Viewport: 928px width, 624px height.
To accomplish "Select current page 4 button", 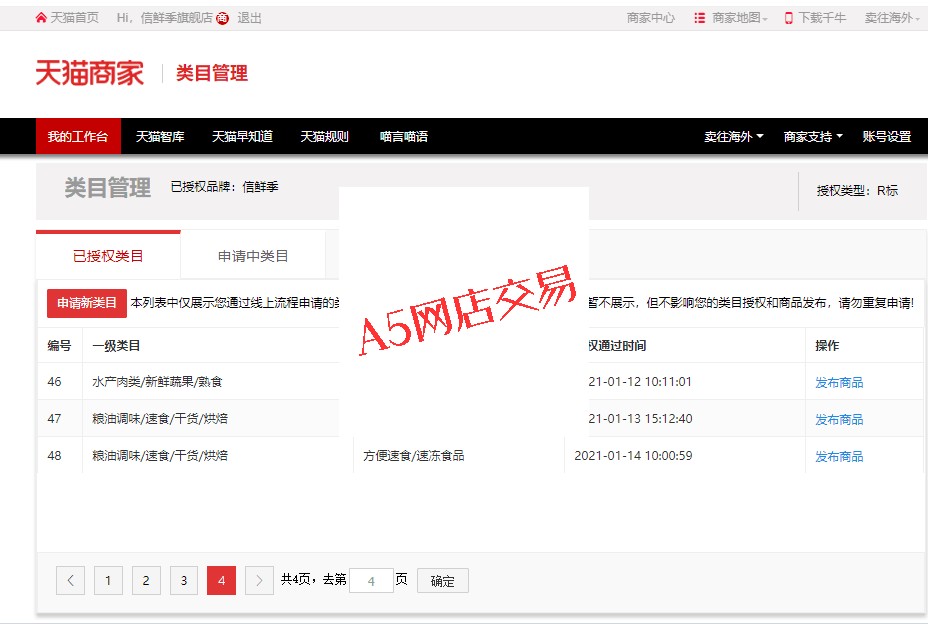I will click(x=221, y=580).
